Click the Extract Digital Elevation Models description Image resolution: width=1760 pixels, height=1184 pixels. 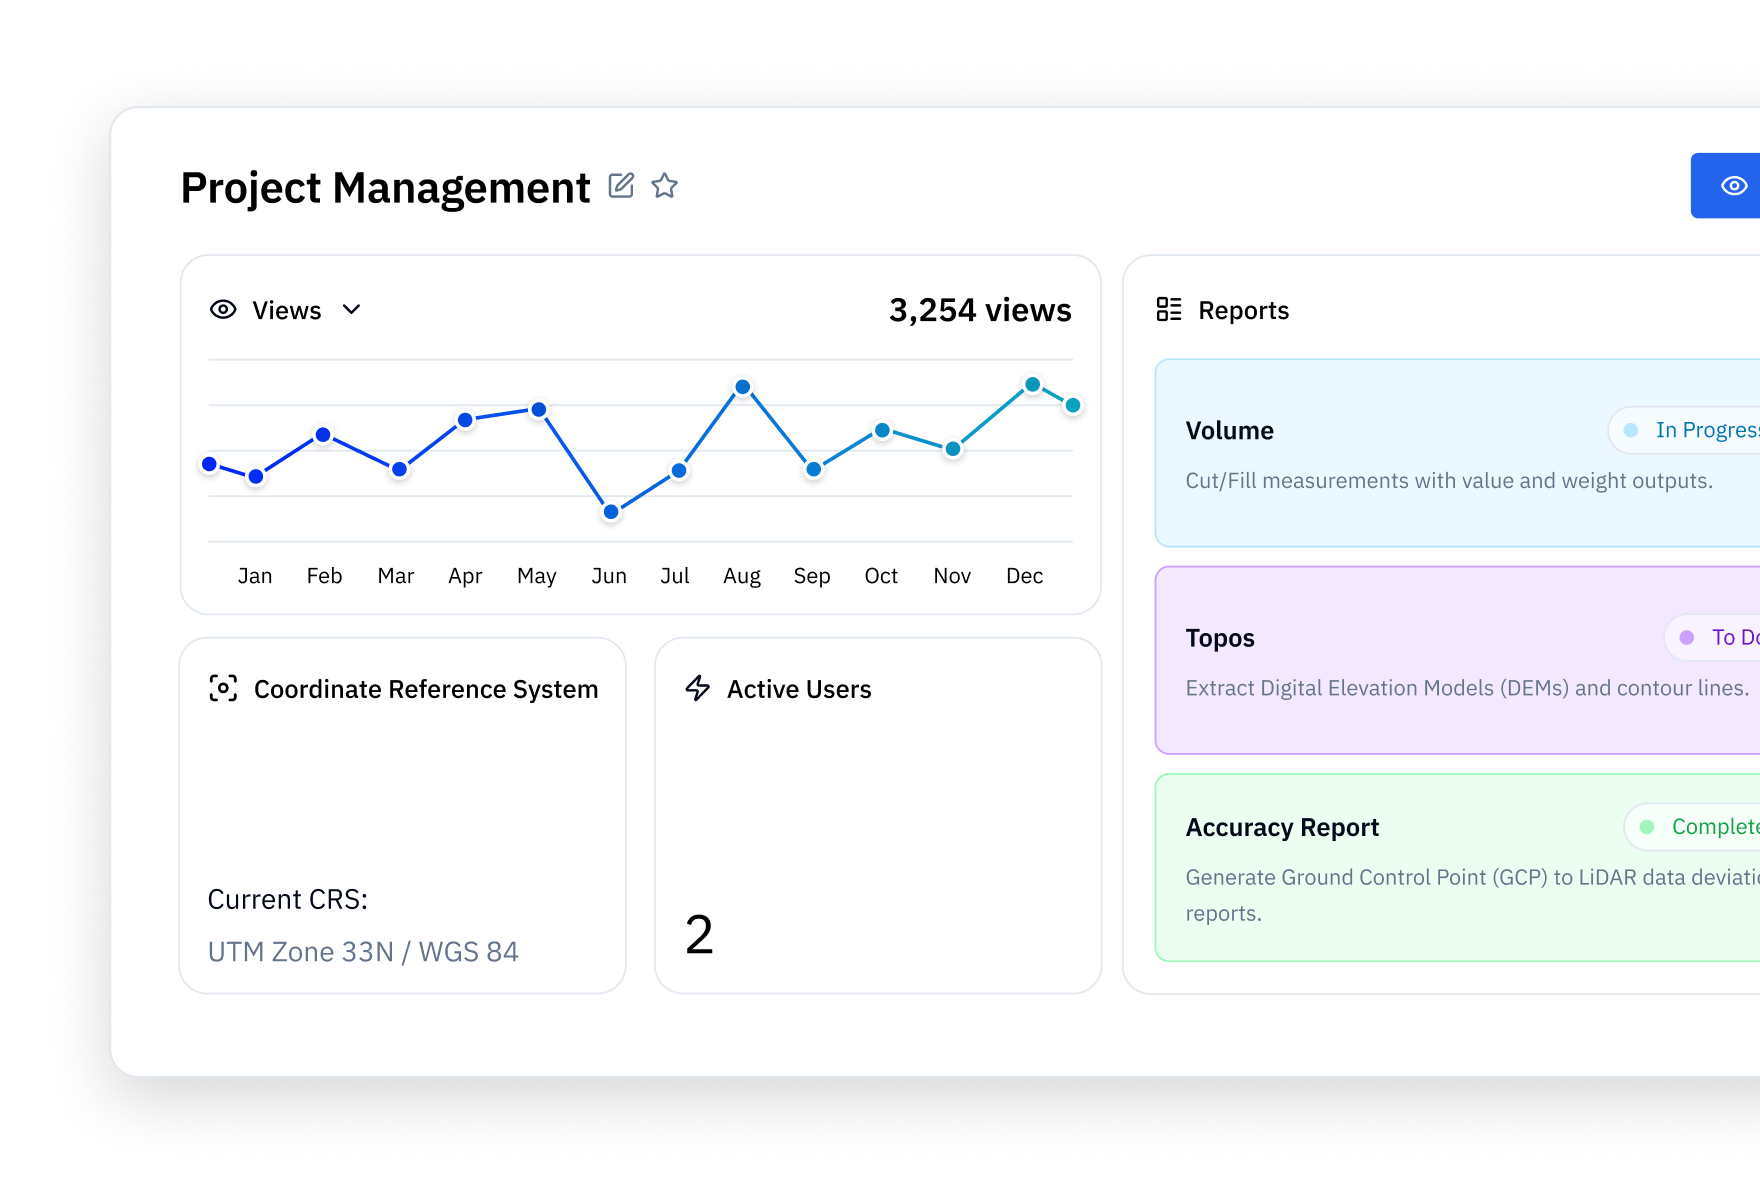coord(1467,688)
